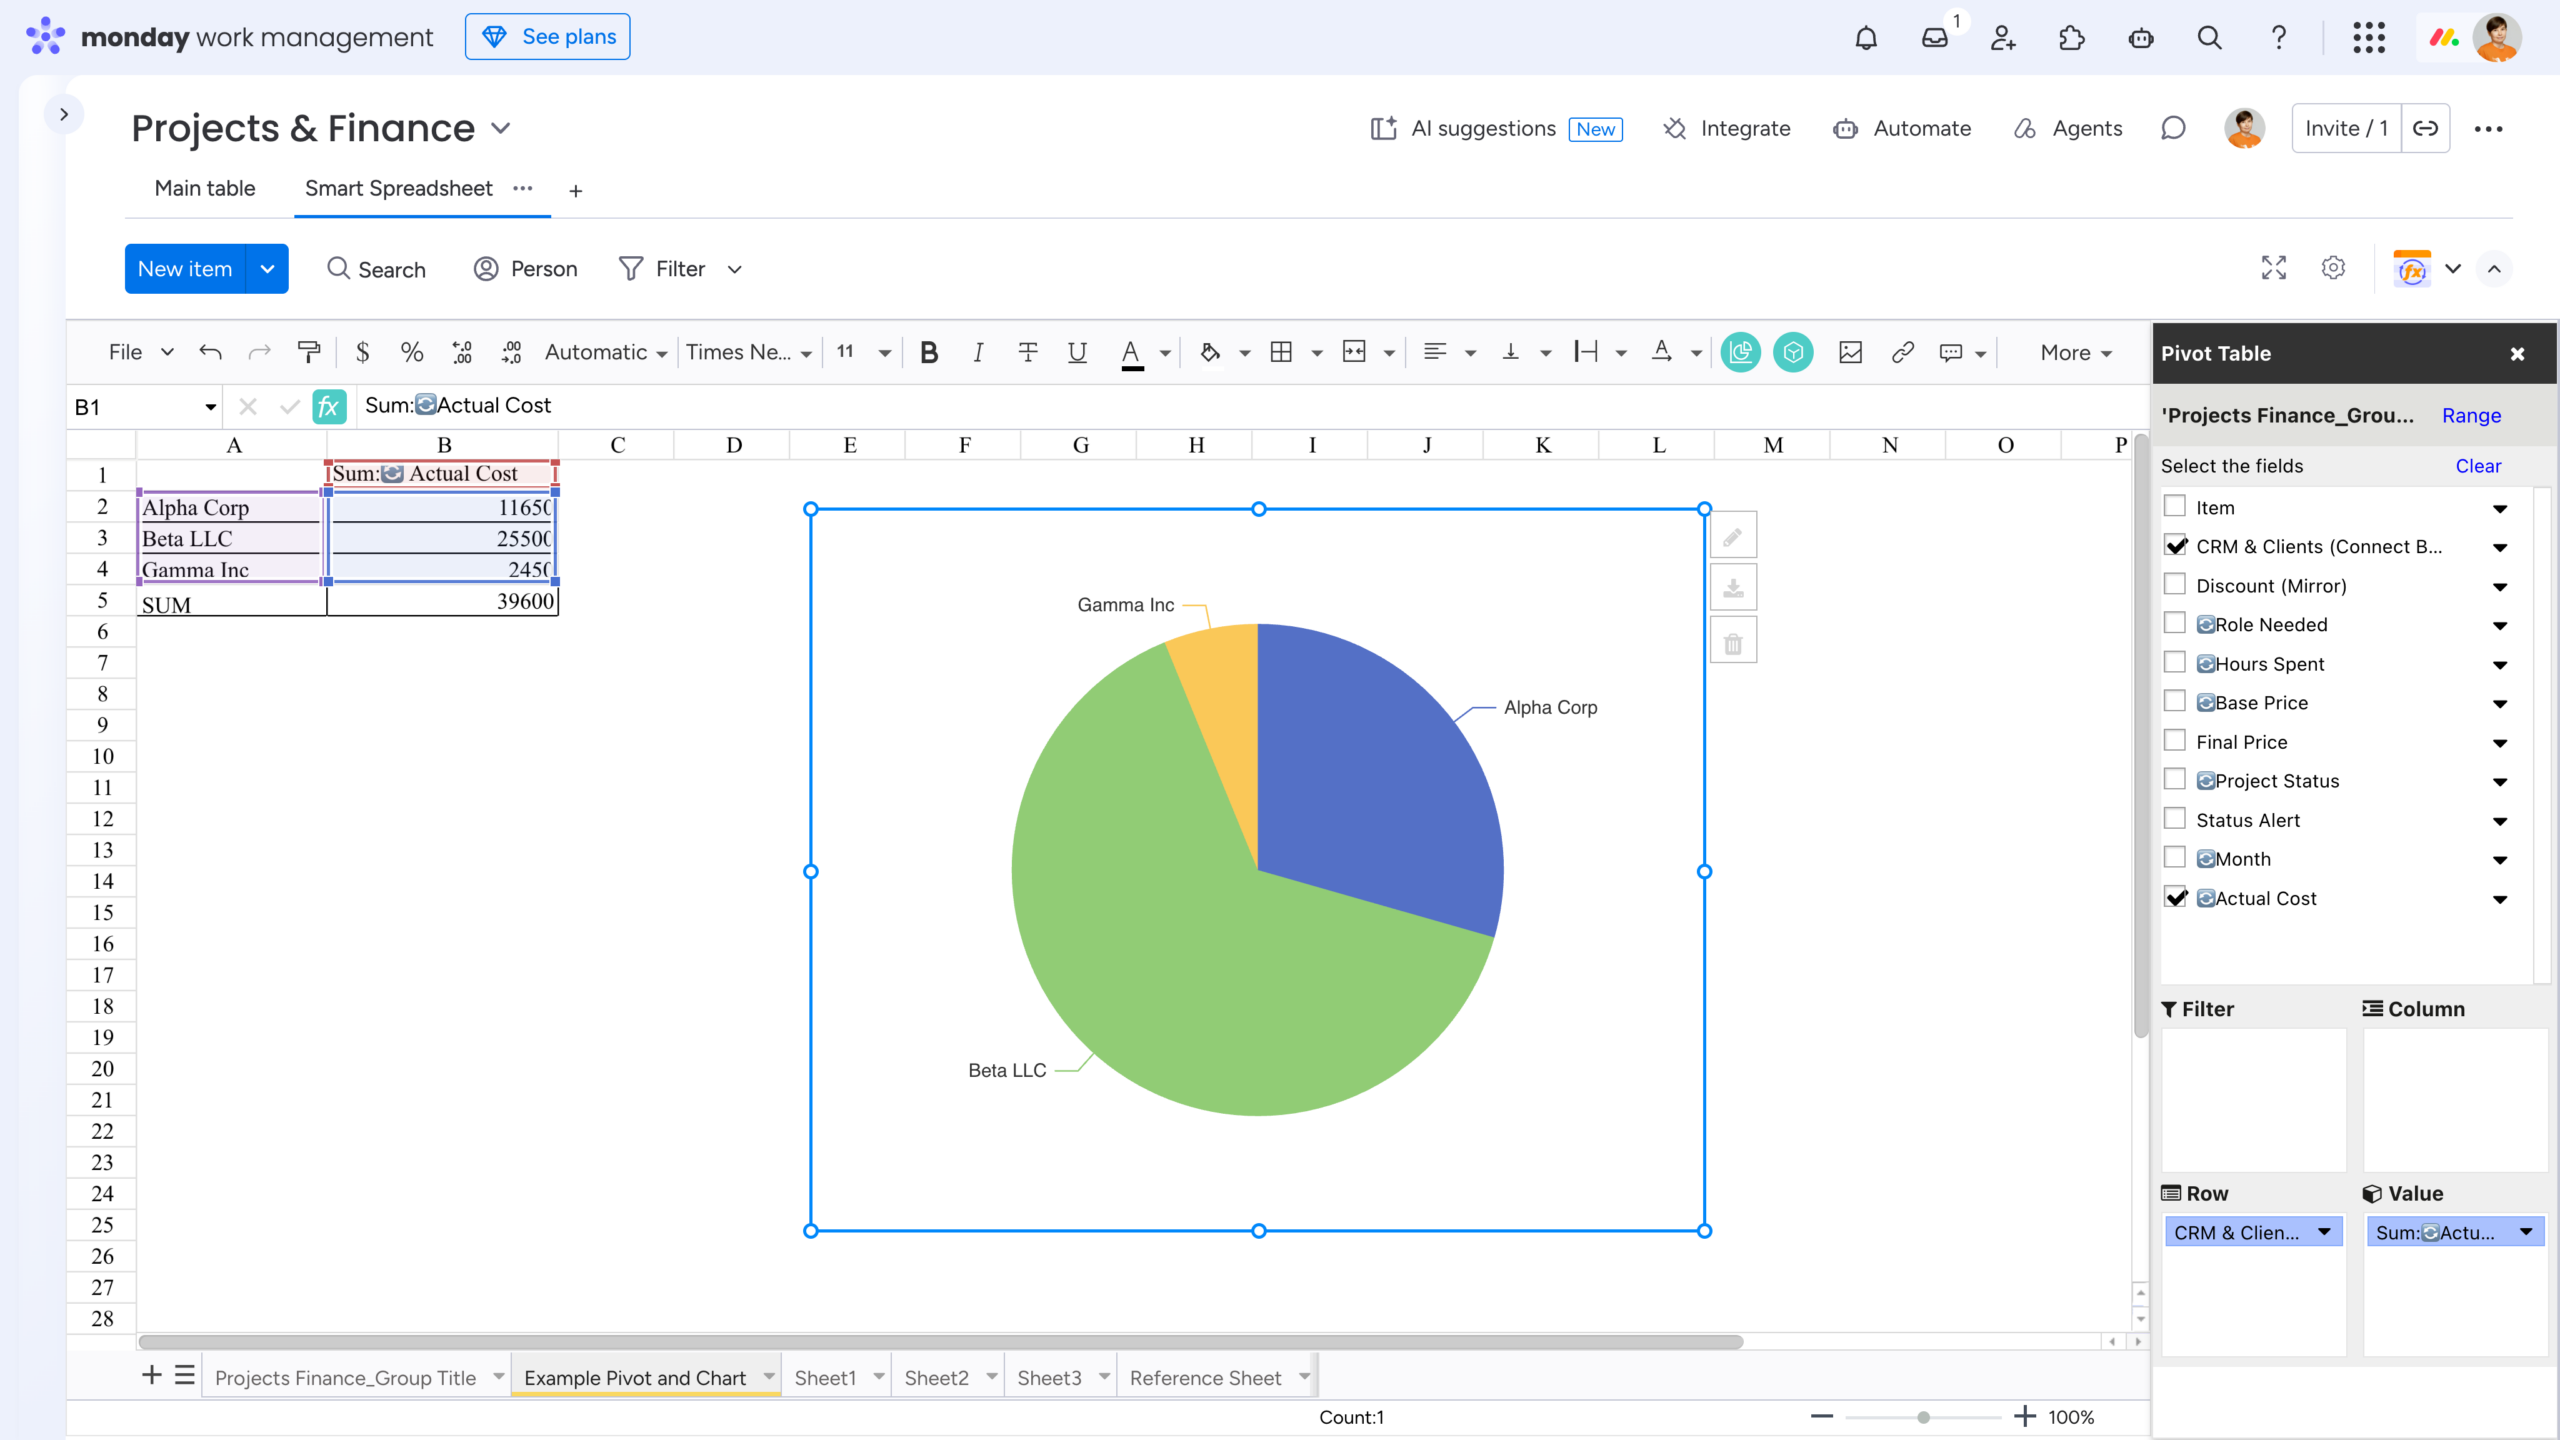Open the Automate button

1902,128
